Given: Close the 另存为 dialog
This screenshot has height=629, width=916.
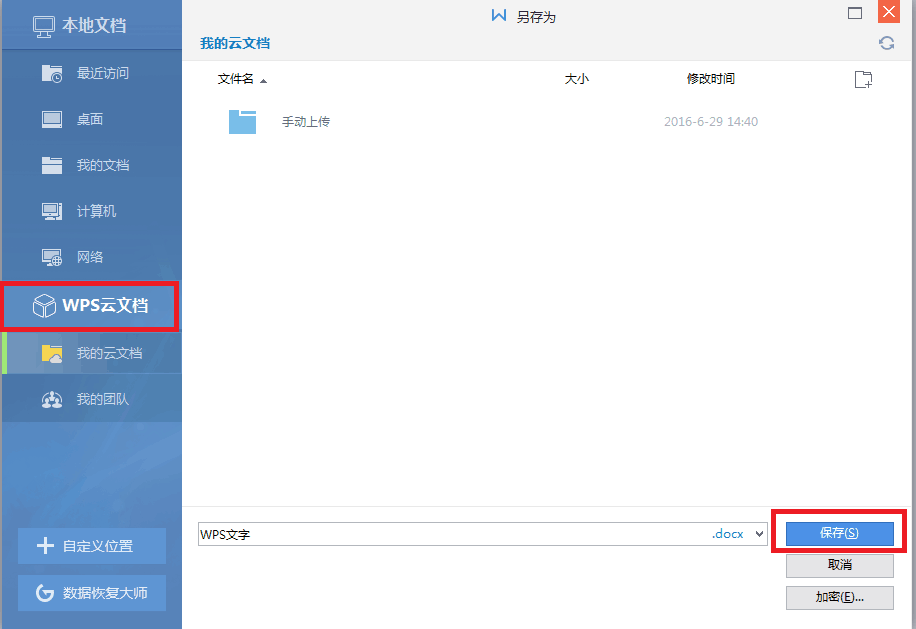Looking at the screenshot, I should coord(889,12).
